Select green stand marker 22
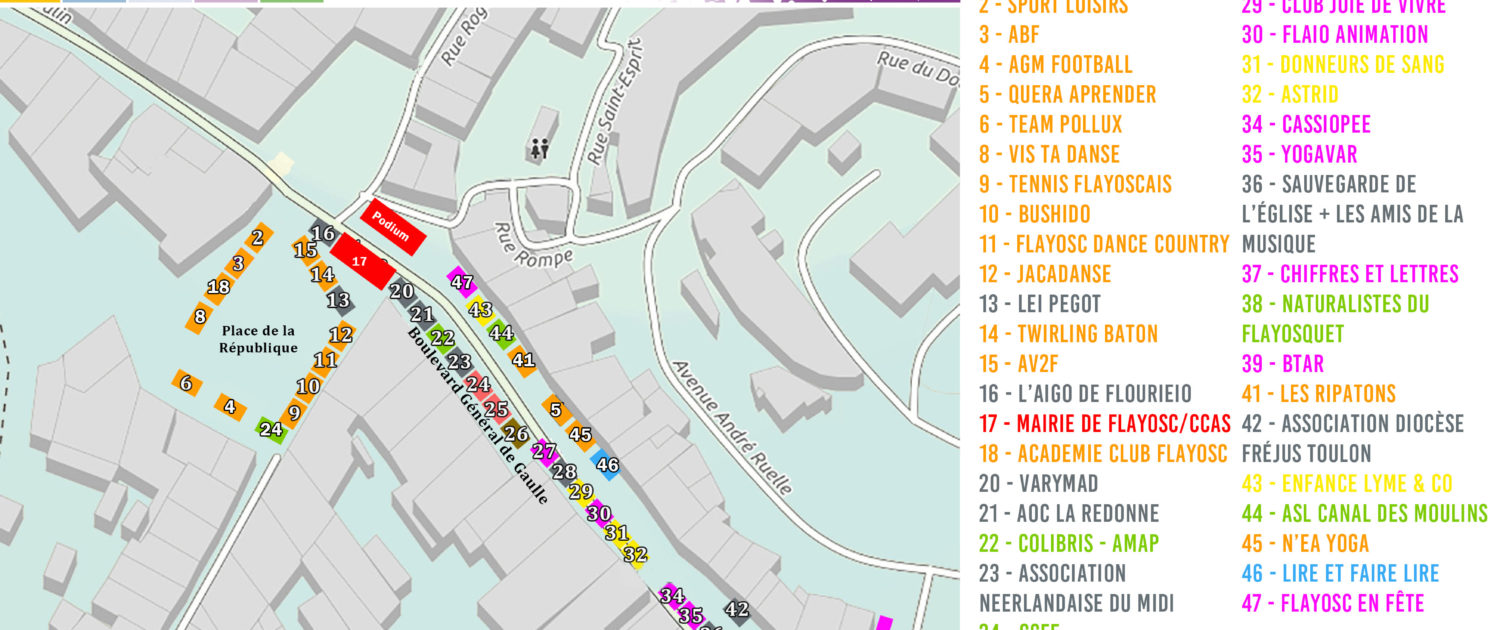This screenshot has height=630, width=1500. click(441, 338)
